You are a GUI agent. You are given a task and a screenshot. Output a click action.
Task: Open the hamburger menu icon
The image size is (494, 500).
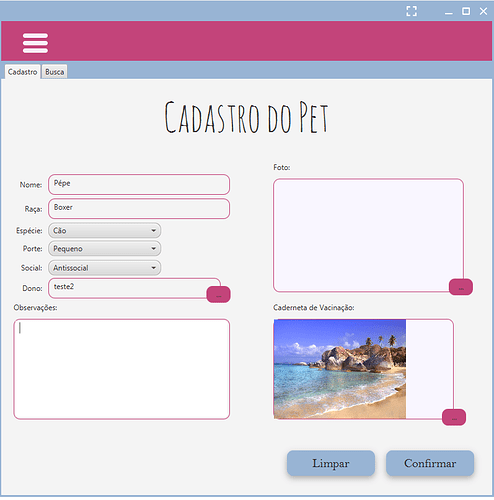coord(35,43)
